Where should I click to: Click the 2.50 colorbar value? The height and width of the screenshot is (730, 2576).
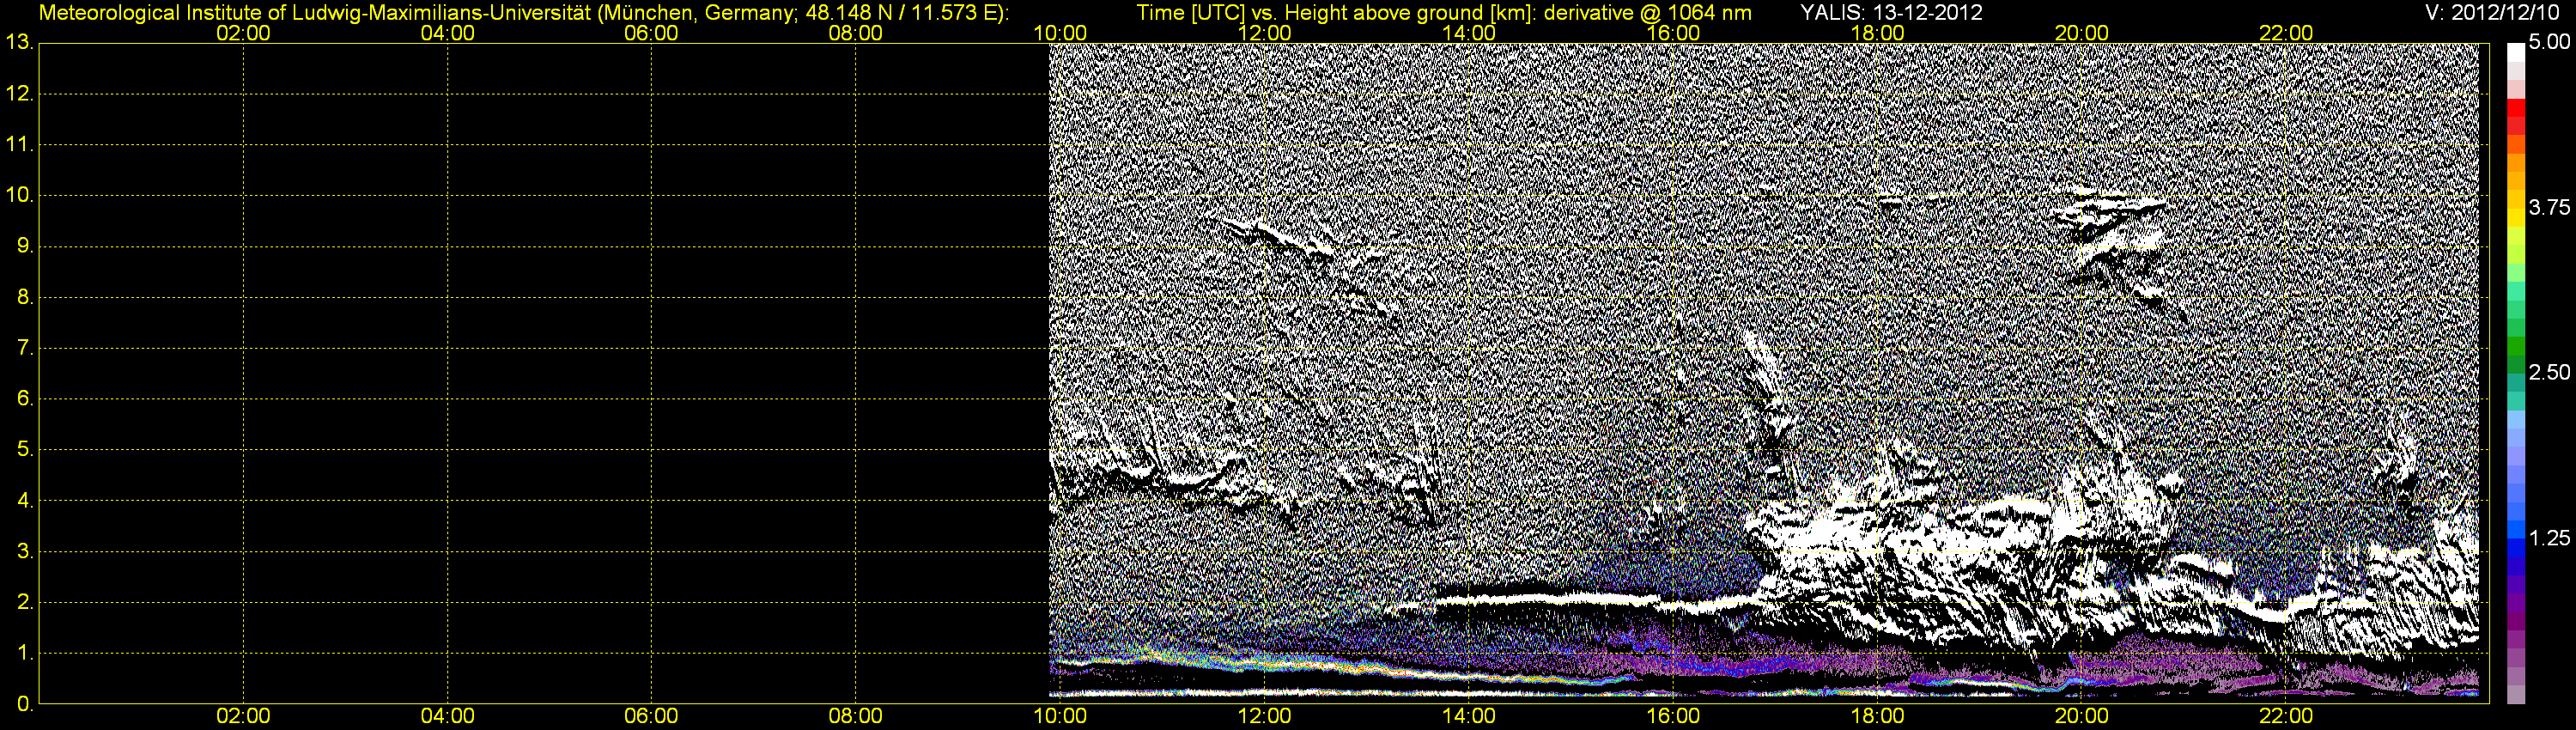pos(2549,372)
